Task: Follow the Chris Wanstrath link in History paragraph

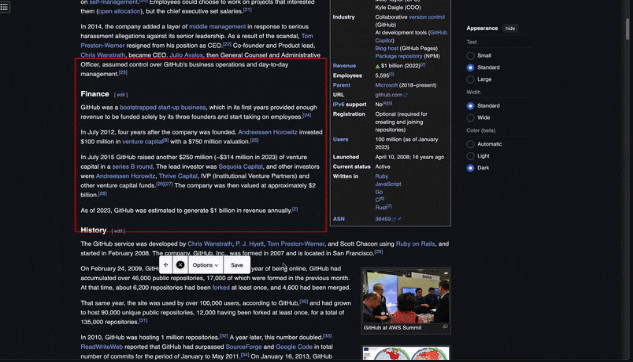Action: tap(210, 244)
